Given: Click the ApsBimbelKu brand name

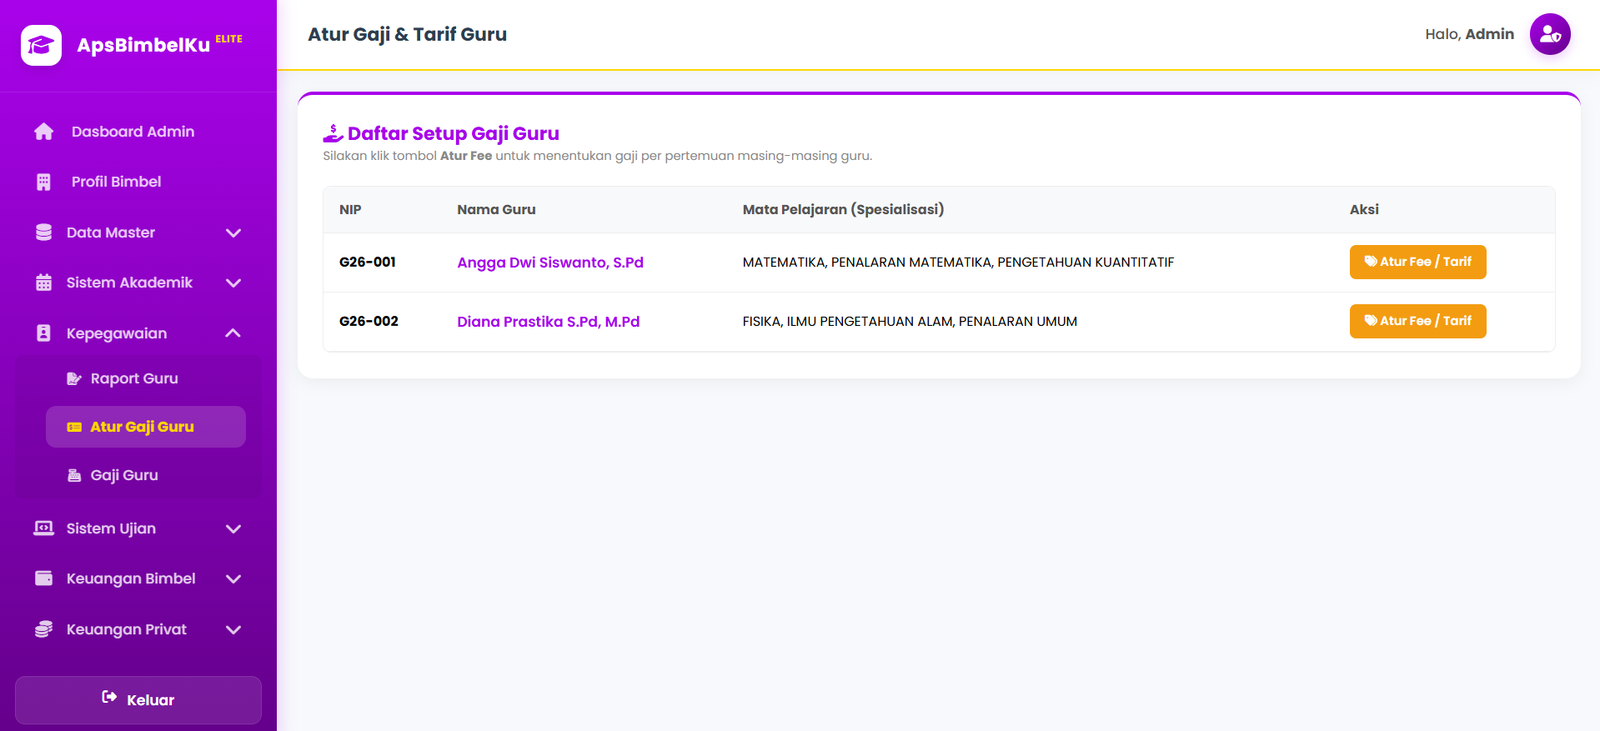Looking at the screenshot, I should tap(143, 45).
